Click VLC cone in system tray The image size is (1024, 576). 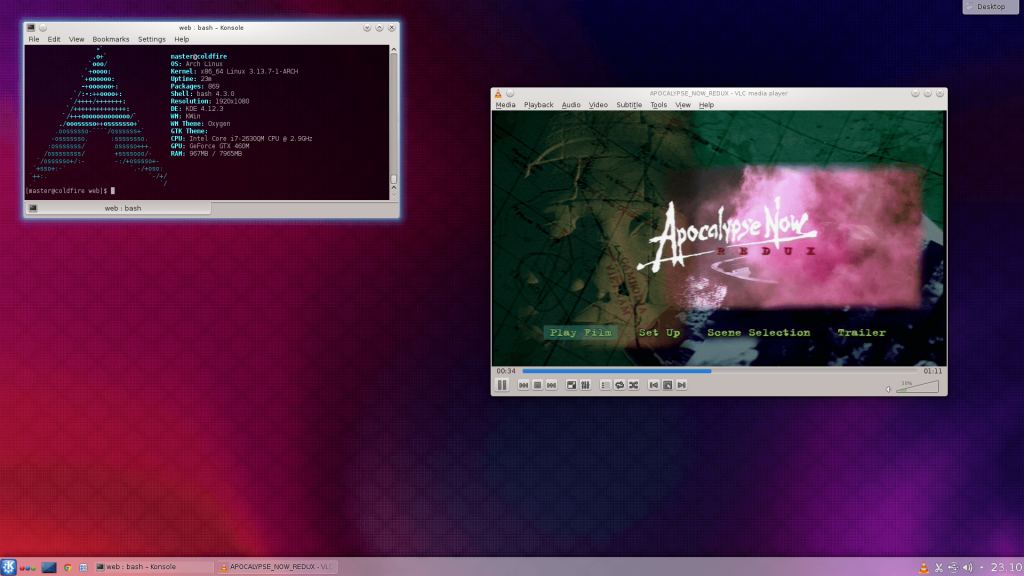click(923, 568)
